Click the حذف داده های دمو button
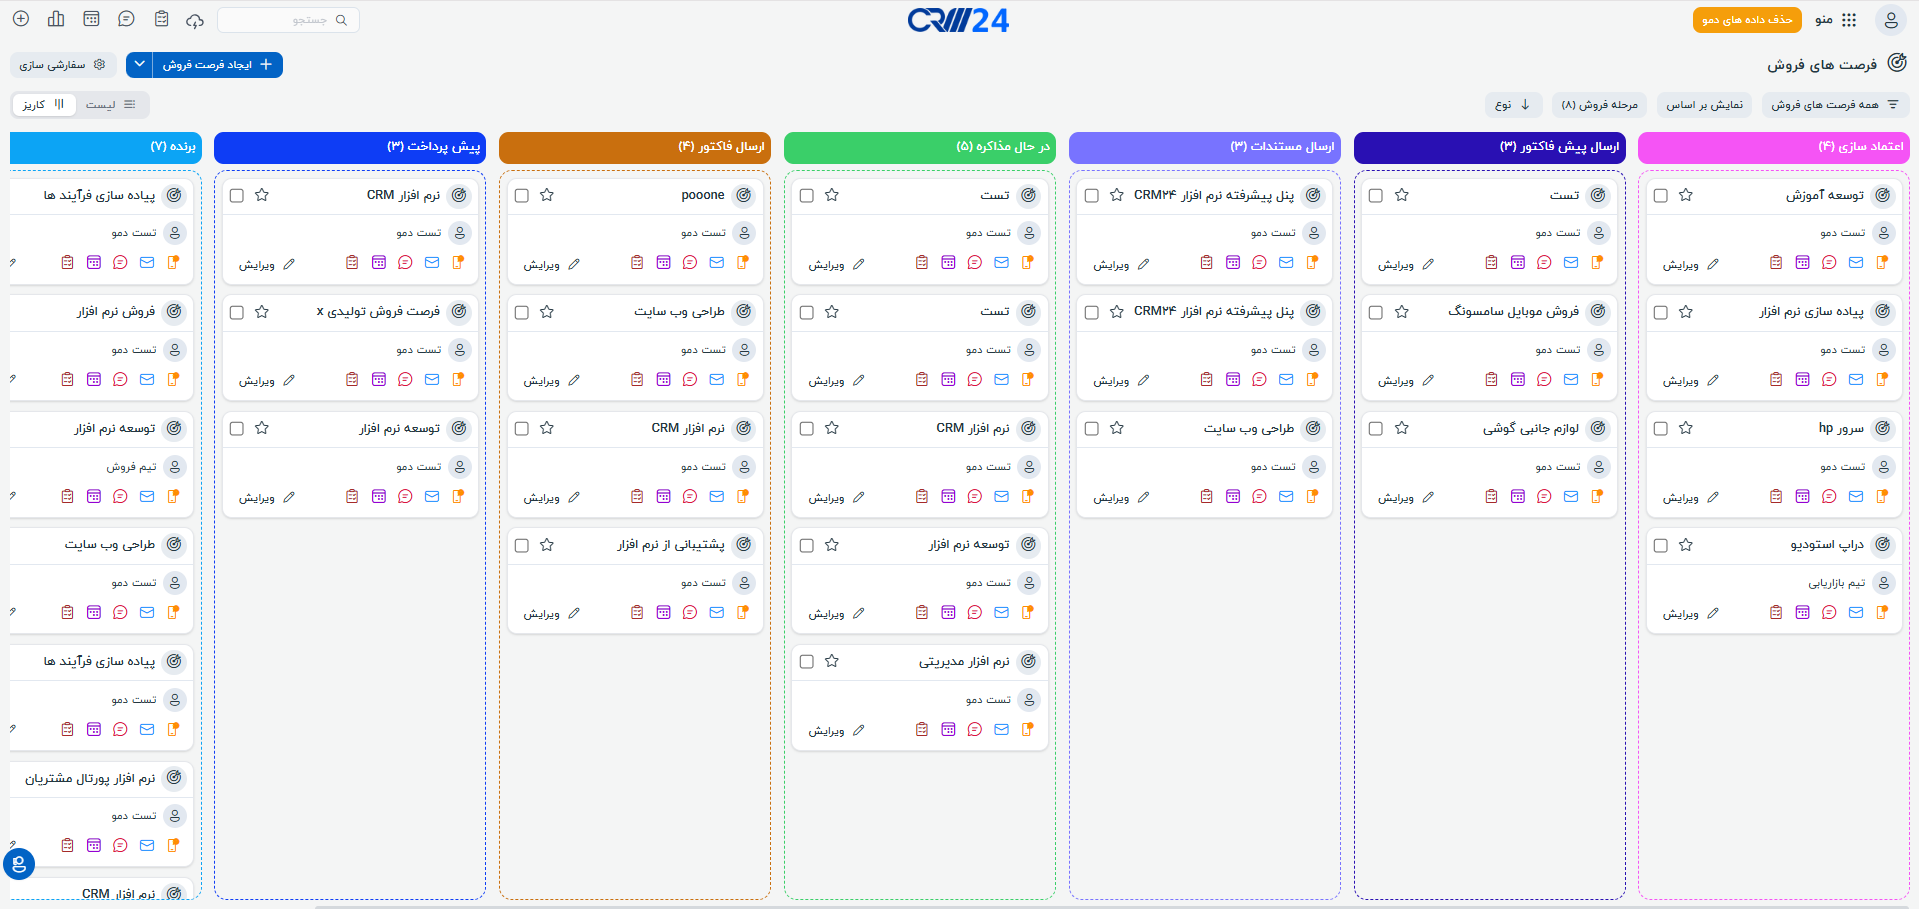 point(1747,20)
